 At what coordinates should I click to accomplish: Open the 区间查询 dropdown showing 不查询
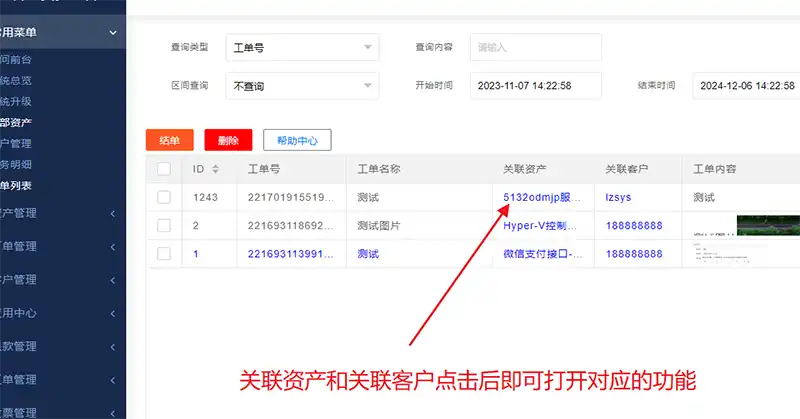[x=302, y=86]
